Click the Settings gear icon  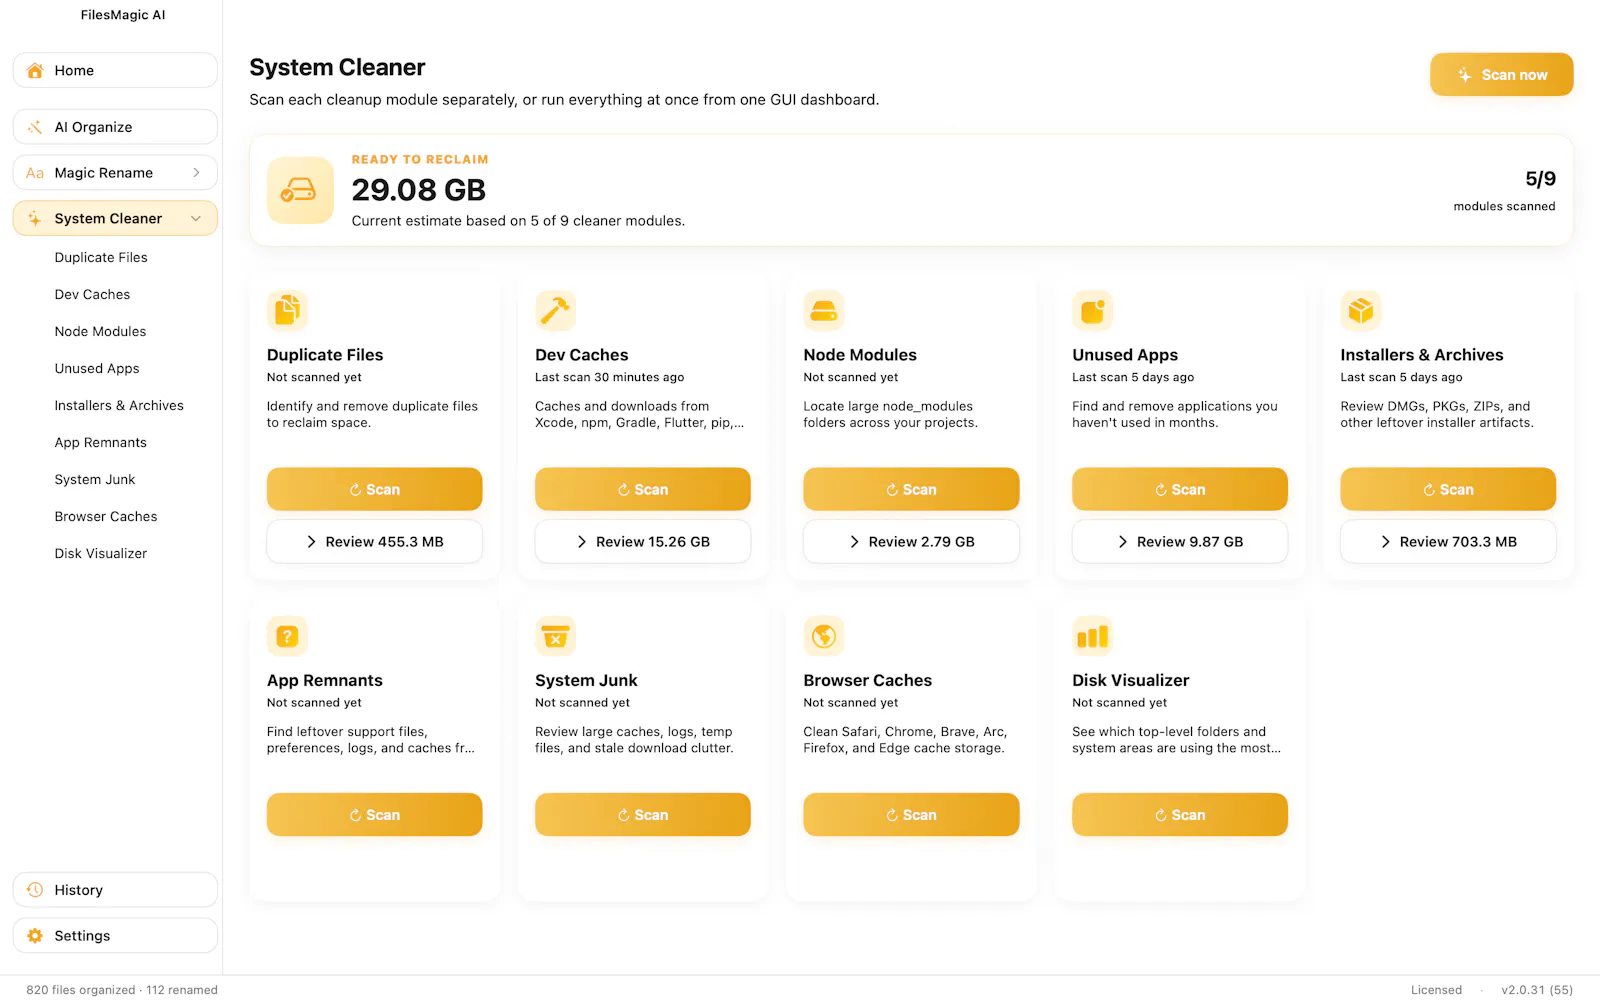pos(35,936)
